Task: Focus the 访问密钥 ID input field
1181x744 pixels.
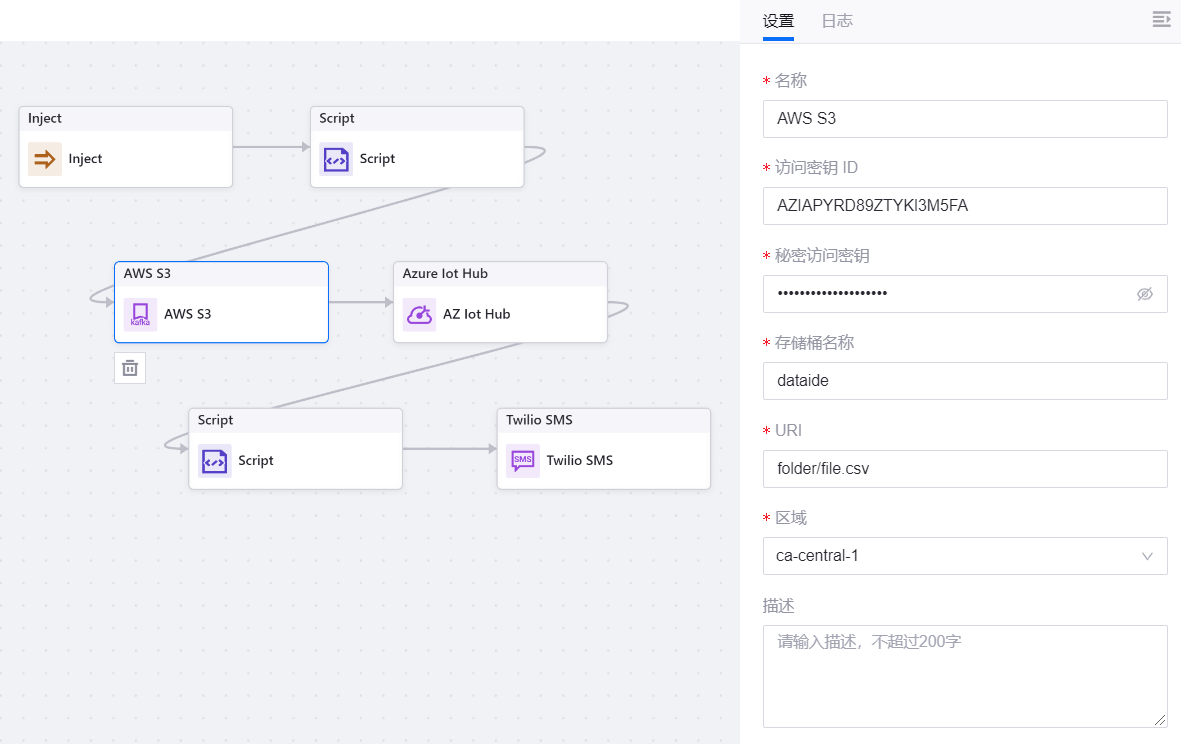Action: [964, 206]
